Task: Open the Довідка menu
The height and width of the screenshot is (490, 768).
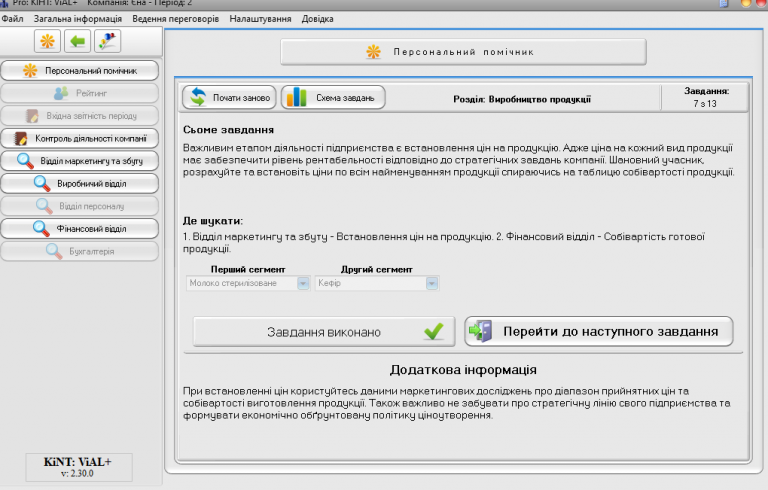Action: (x=317, y=19)
